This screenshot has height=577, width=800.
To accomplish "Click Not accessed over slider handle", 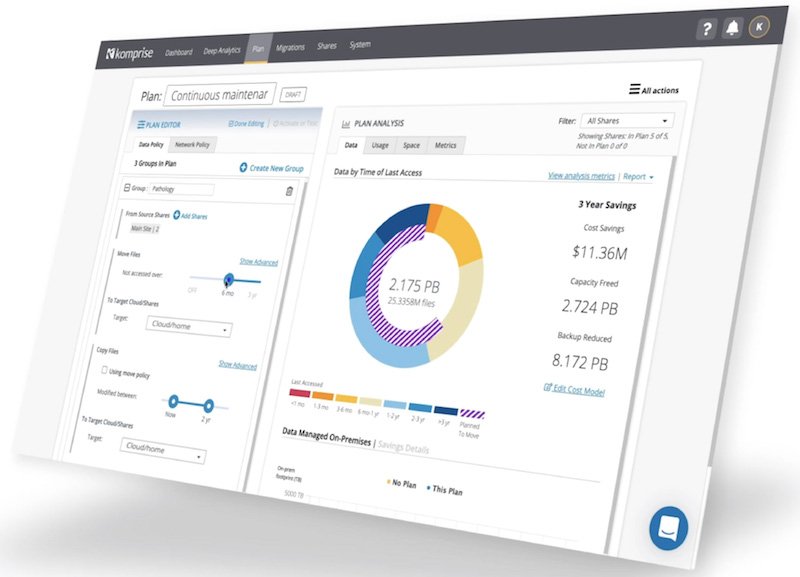I will (229, 279).
